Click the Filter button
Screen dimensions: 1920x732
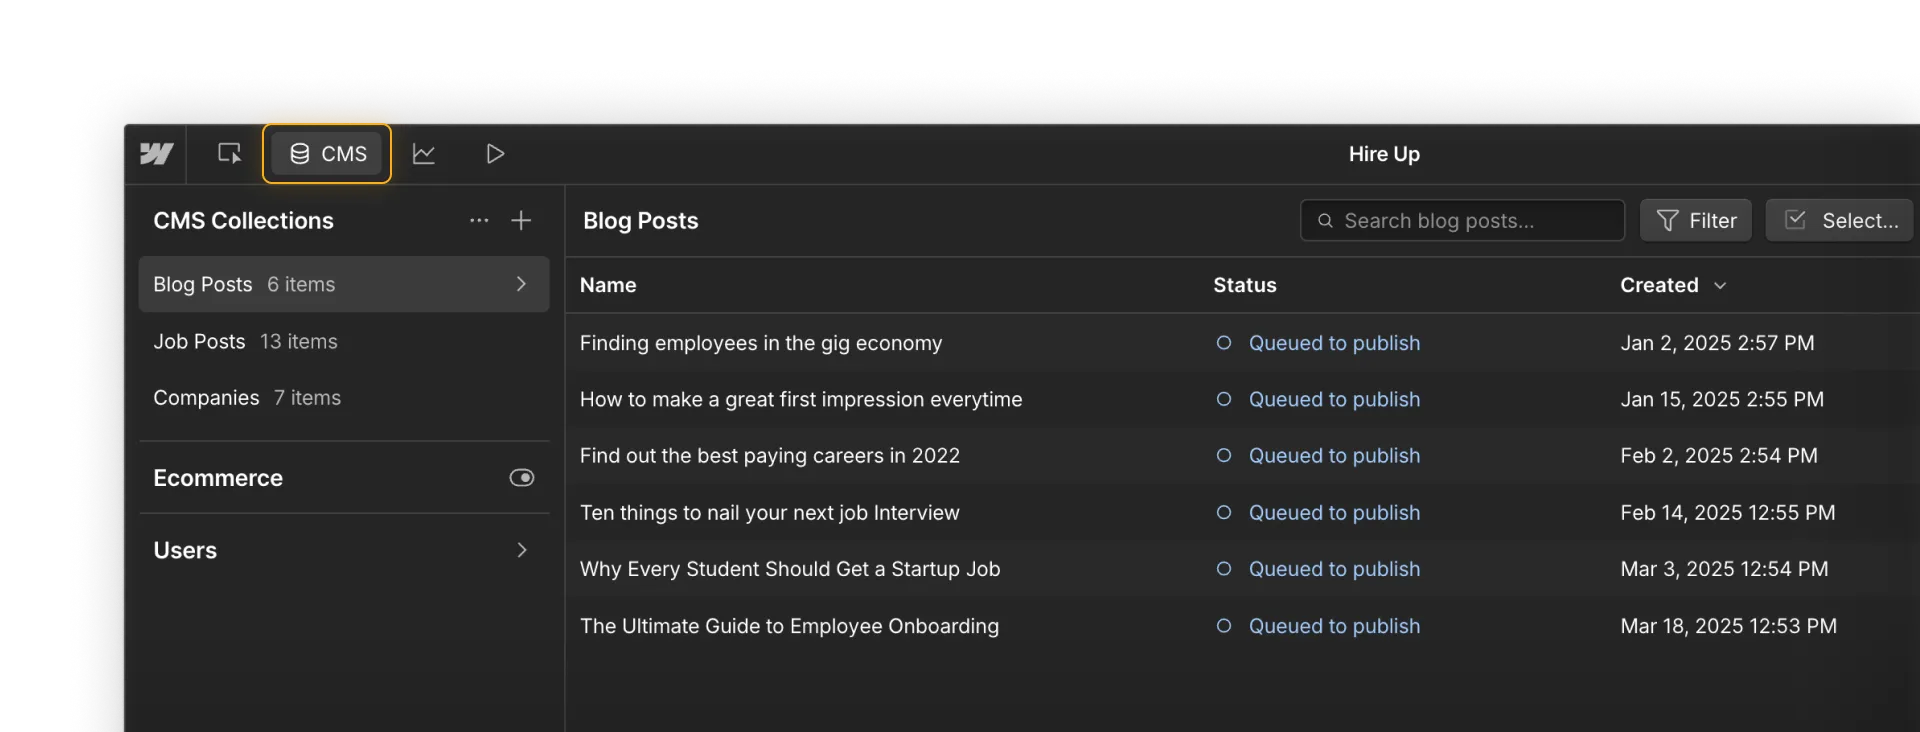pyautogui.click(x=1696, y=221)
